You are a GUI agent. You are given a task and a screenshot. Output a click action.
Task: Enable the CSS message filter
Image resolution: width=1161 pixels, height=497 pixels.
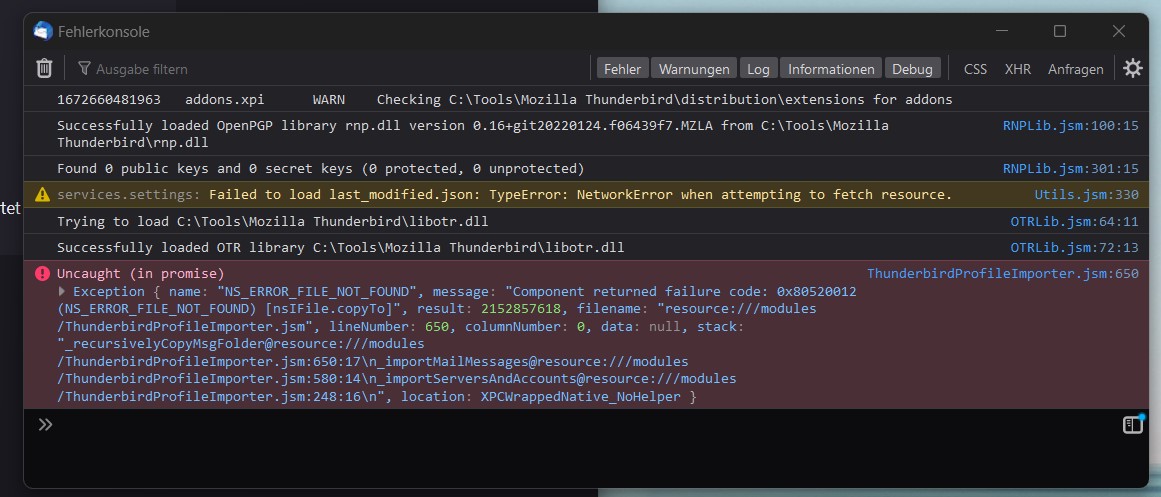[975, 69]
